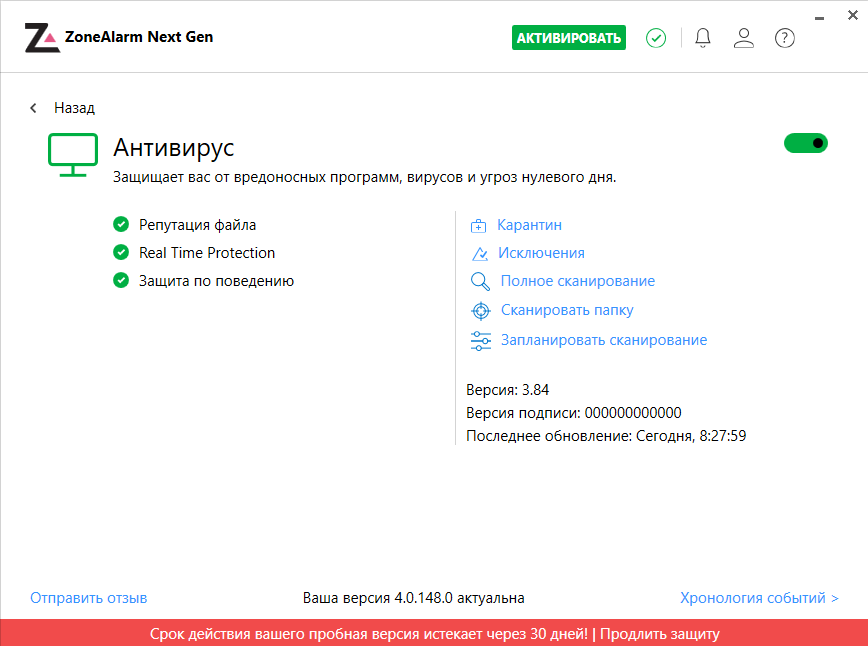Screen dimensions: 868x646
Task: Click Версия: 3.84 text
Action: coord(507,390)
